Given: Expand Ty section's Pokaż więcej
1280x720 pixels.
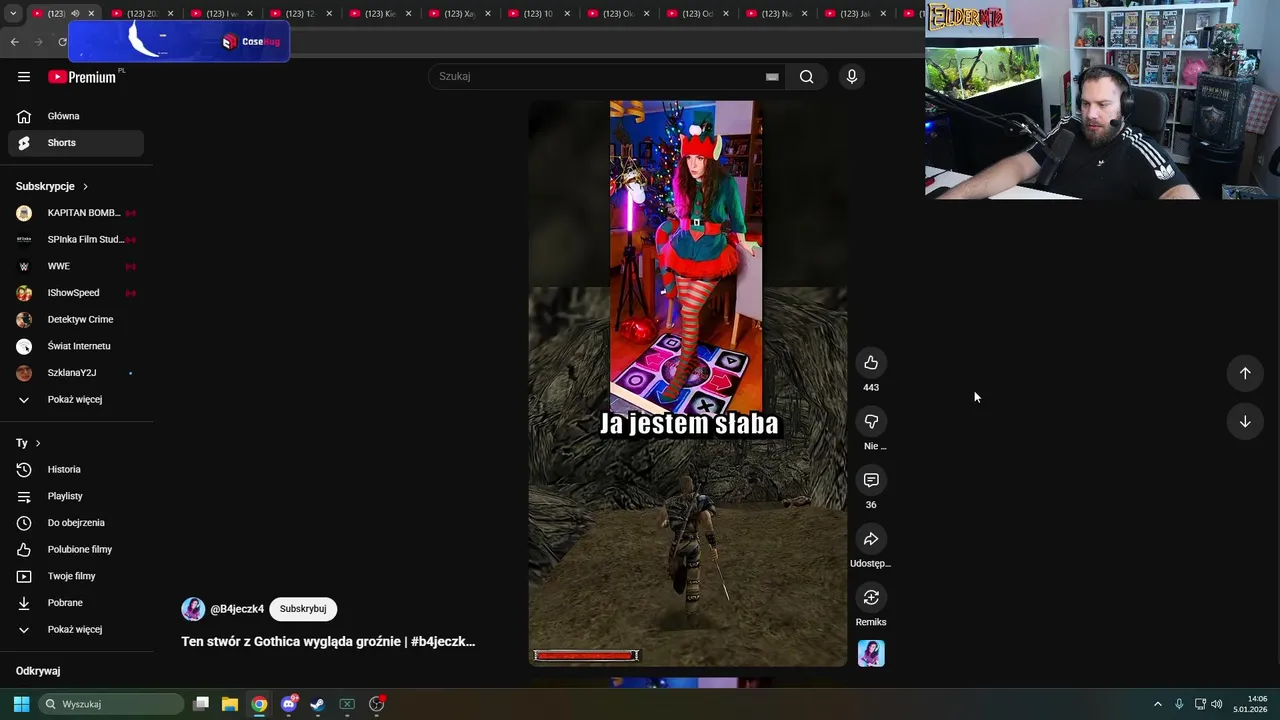Looking at the screenshot, I should [x=76, y=630].
